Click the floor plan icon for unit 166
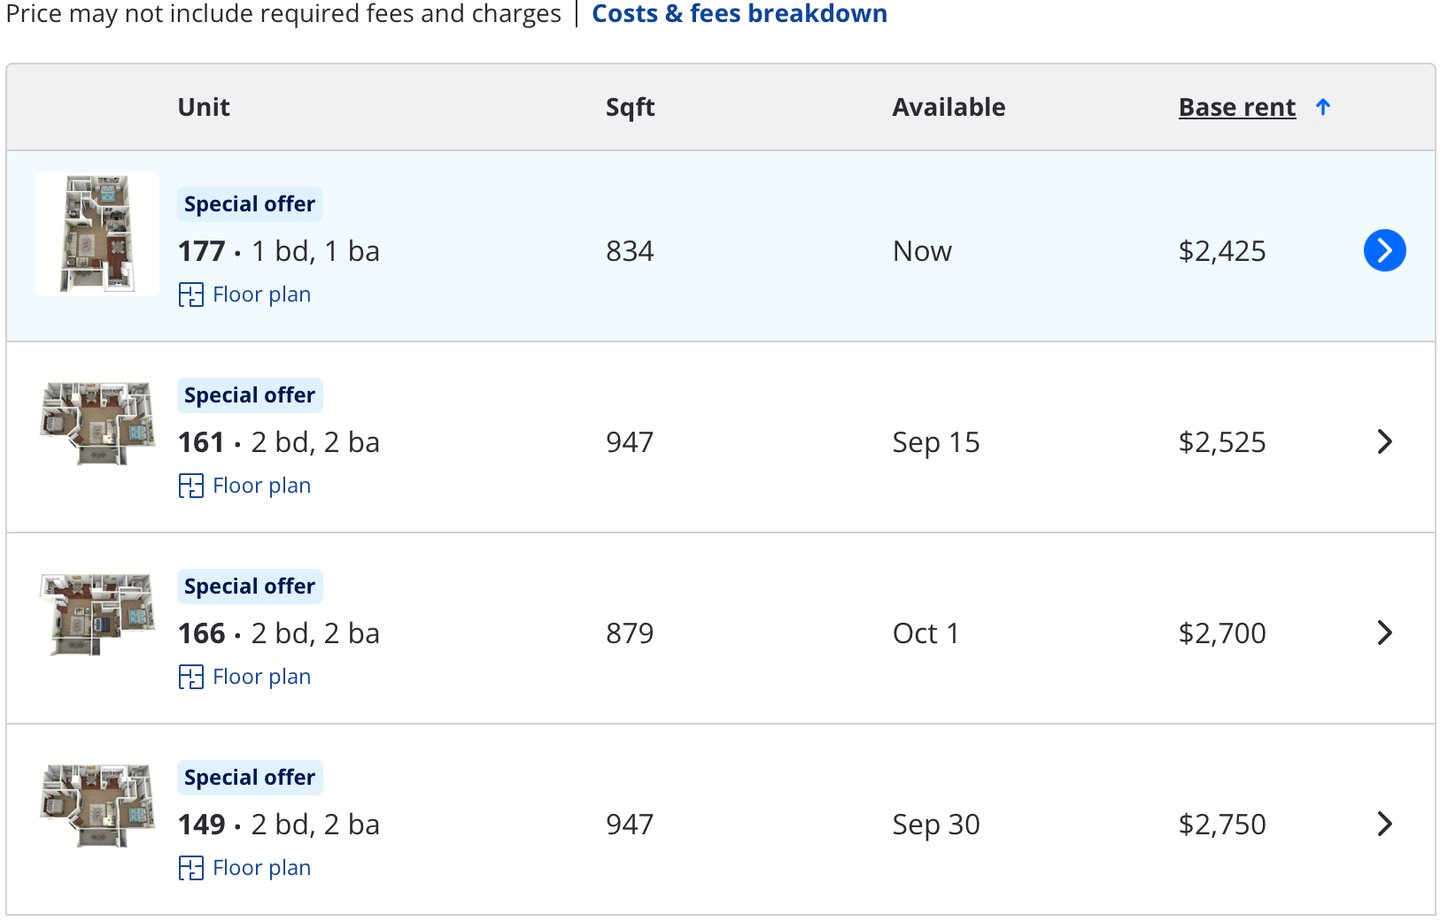1440x920 pixels. pyautogui.click(x=191, y=677)
